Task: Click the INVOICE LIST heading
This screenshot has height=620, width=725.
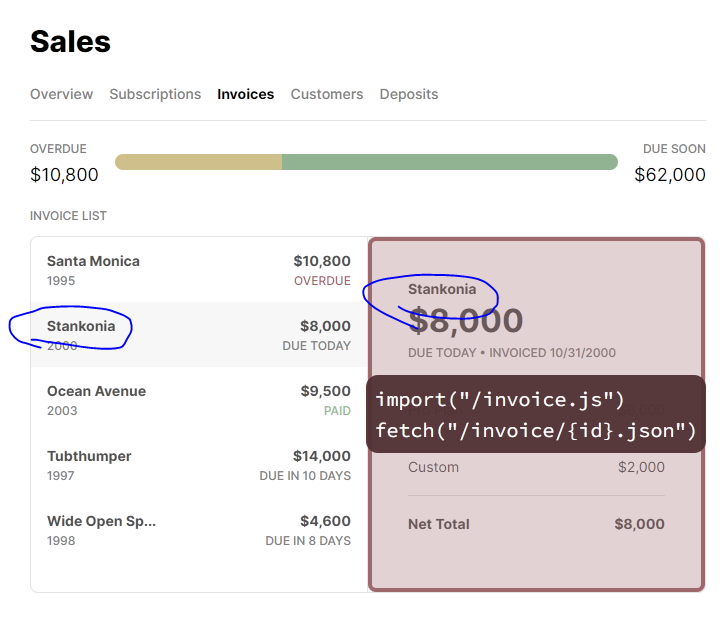Action: [68, 216]
